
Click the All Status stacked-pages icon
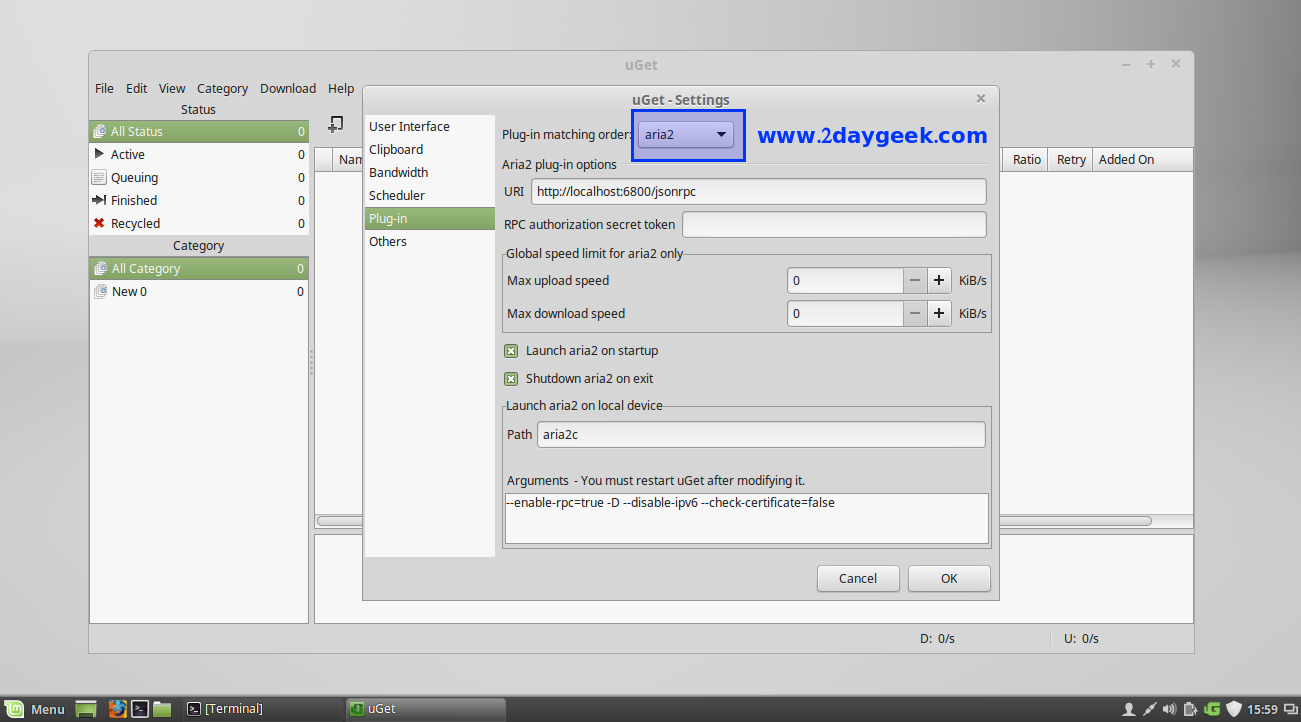[x=99, y=131]
